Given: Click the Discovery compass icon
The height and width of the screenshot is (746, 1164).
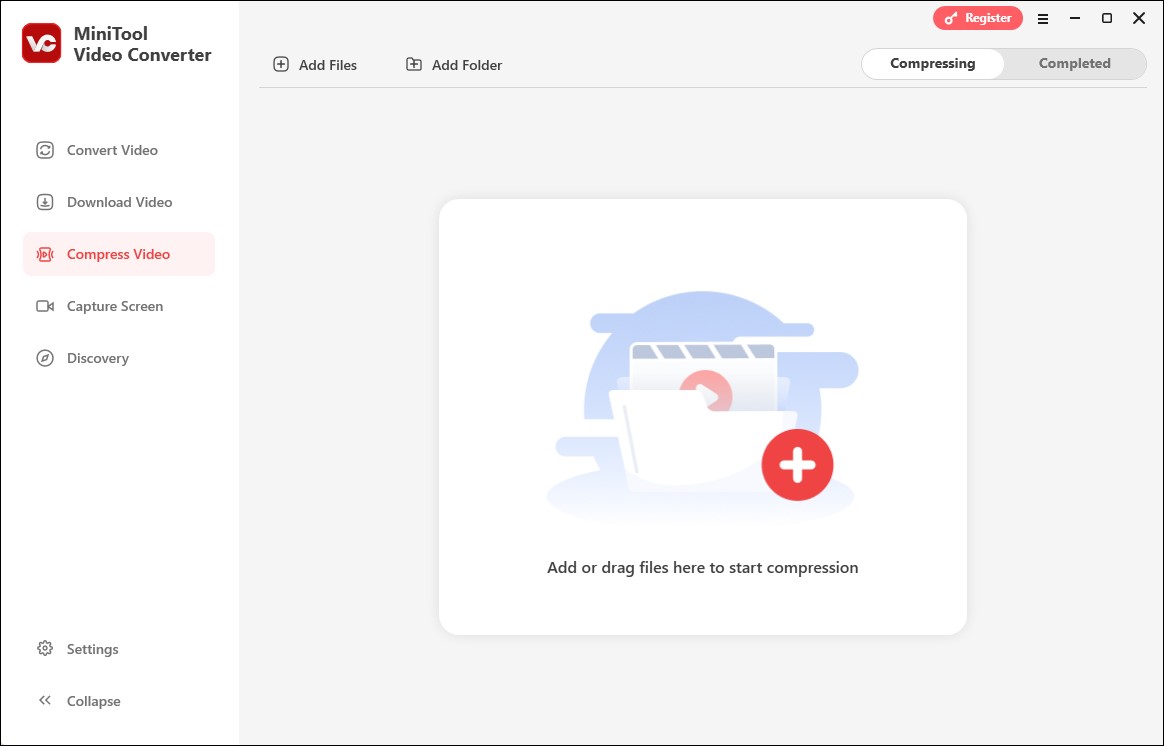Looking at the screenshot, I should pyautogui.click(x=45, y=358).
